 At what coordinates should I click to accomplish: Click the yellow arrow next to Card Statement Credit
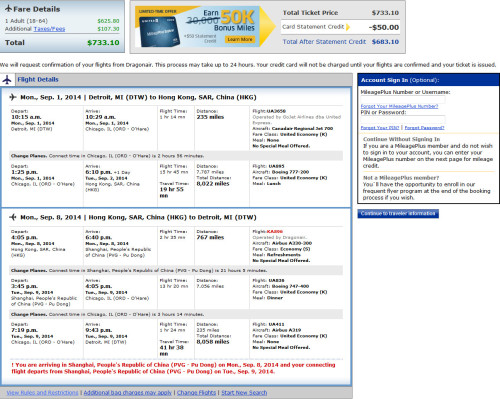click(348, 27)
